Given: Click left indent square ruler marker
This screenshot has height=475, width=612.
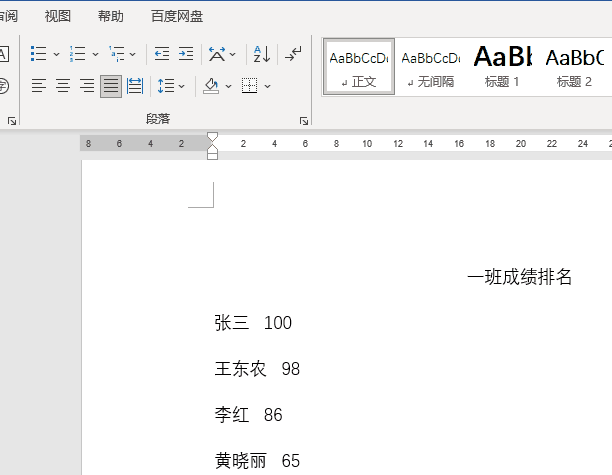Looking at the screenshot, I should click(x=212, y=156).
